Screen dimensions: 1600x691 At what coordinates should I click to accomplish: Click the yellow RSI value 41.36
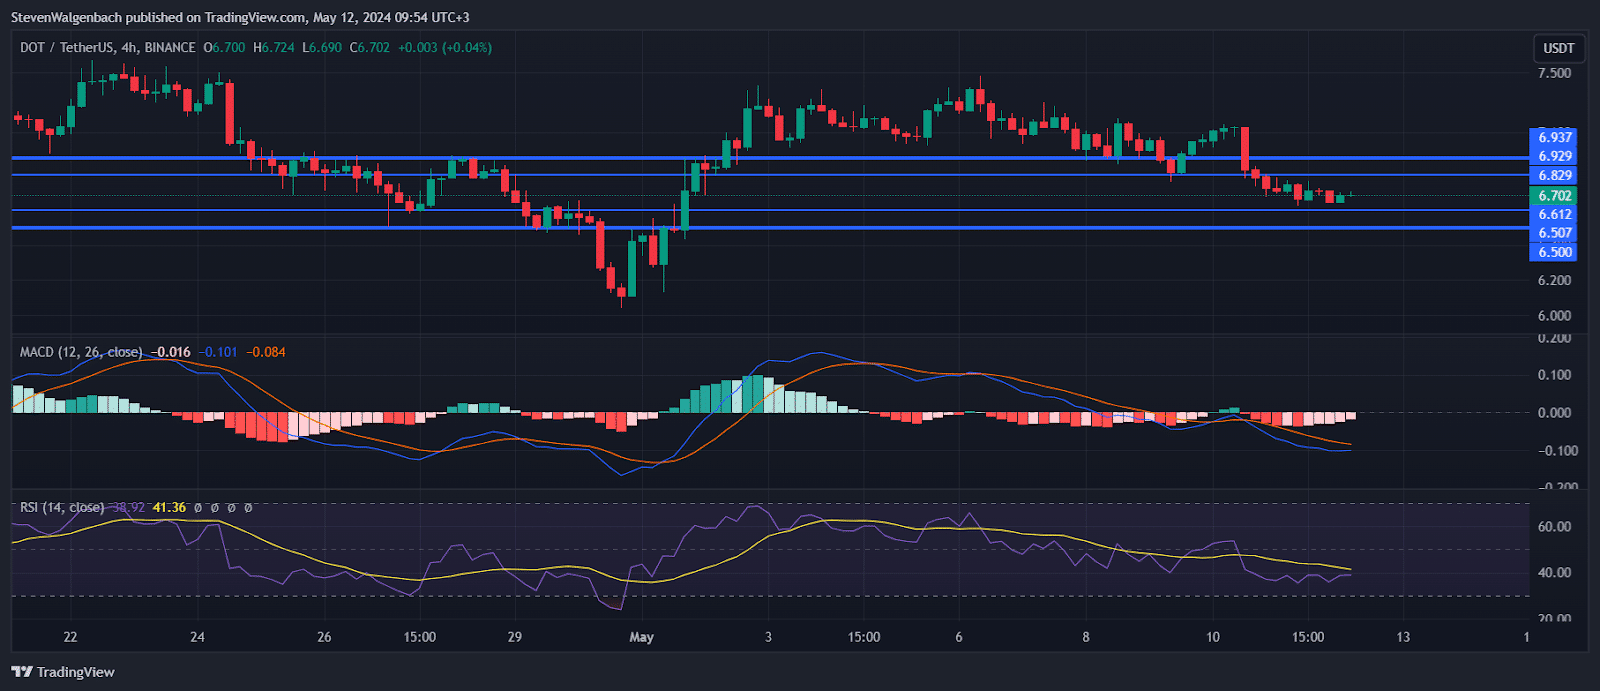(x=169, y=508)
